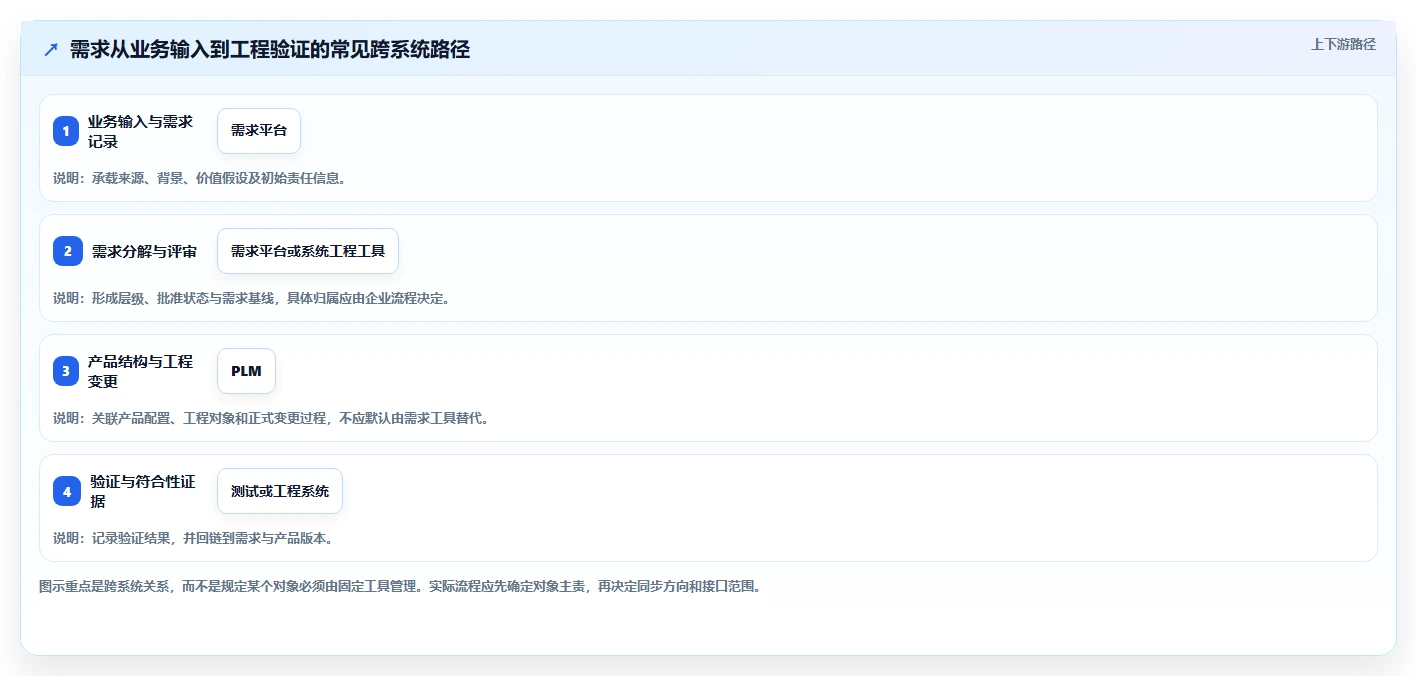1417x676 pixels.
Task: Click the step name 验证与符合性证据
Action: tap(143, 491)
